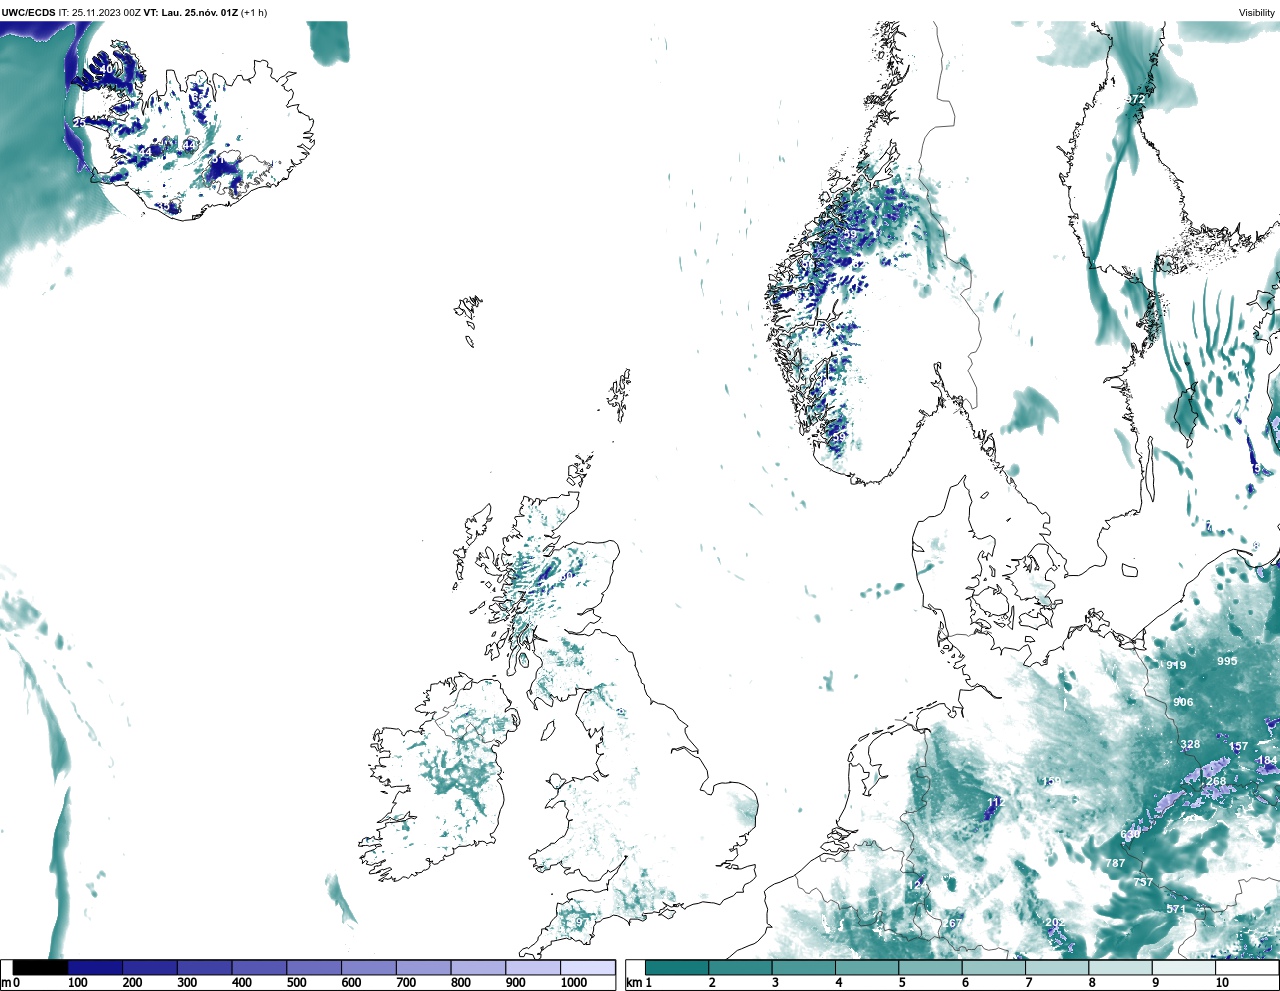The width and height of the screenshot is (1280, 991).
Task: Select the 200–300 m legend color block
Action: click(x=150, y=968)
